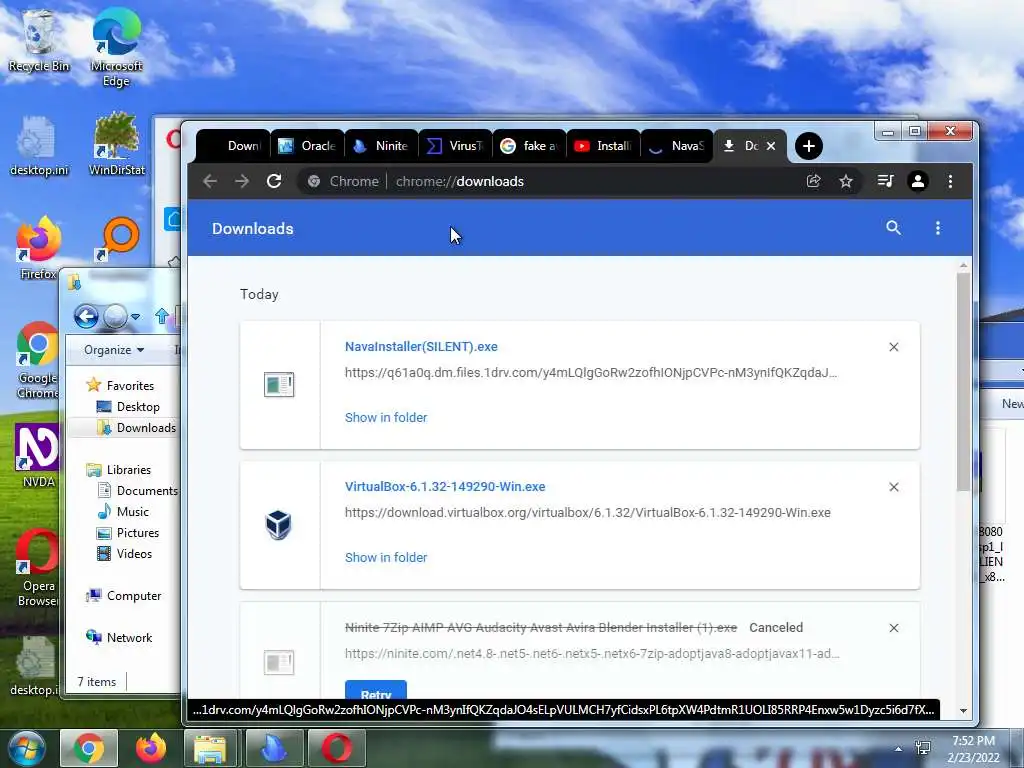Open NavaInstaller(SILENT).exe file link
Image resolution: width=1024 pixels, height=768 pixels.
pyautogui.click(x=421, y=347)
